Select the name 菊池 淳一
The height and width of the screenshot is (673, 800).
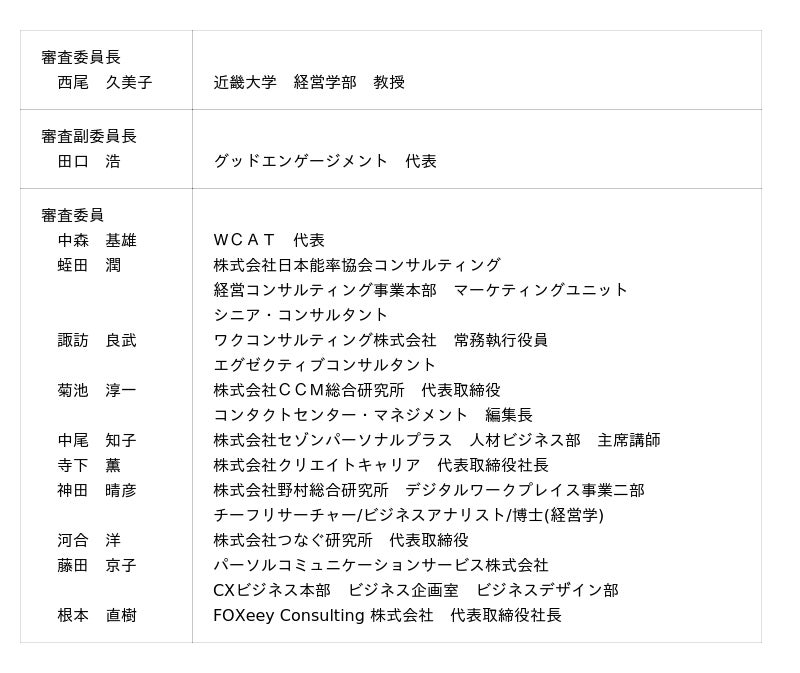tap(97, 390)
